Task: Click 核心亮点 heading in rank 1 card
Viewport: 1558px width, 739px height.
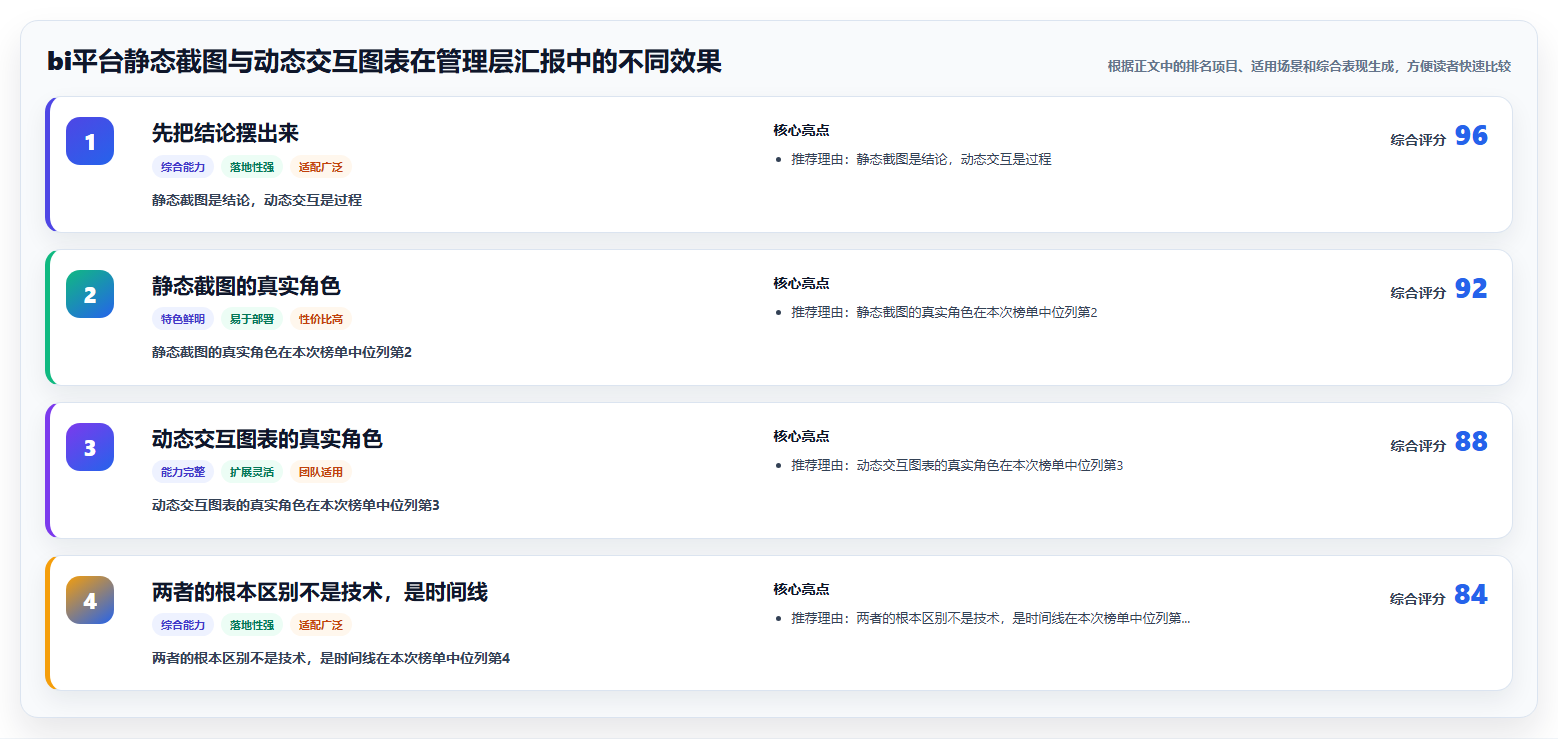Action: (x=801, y=130)
